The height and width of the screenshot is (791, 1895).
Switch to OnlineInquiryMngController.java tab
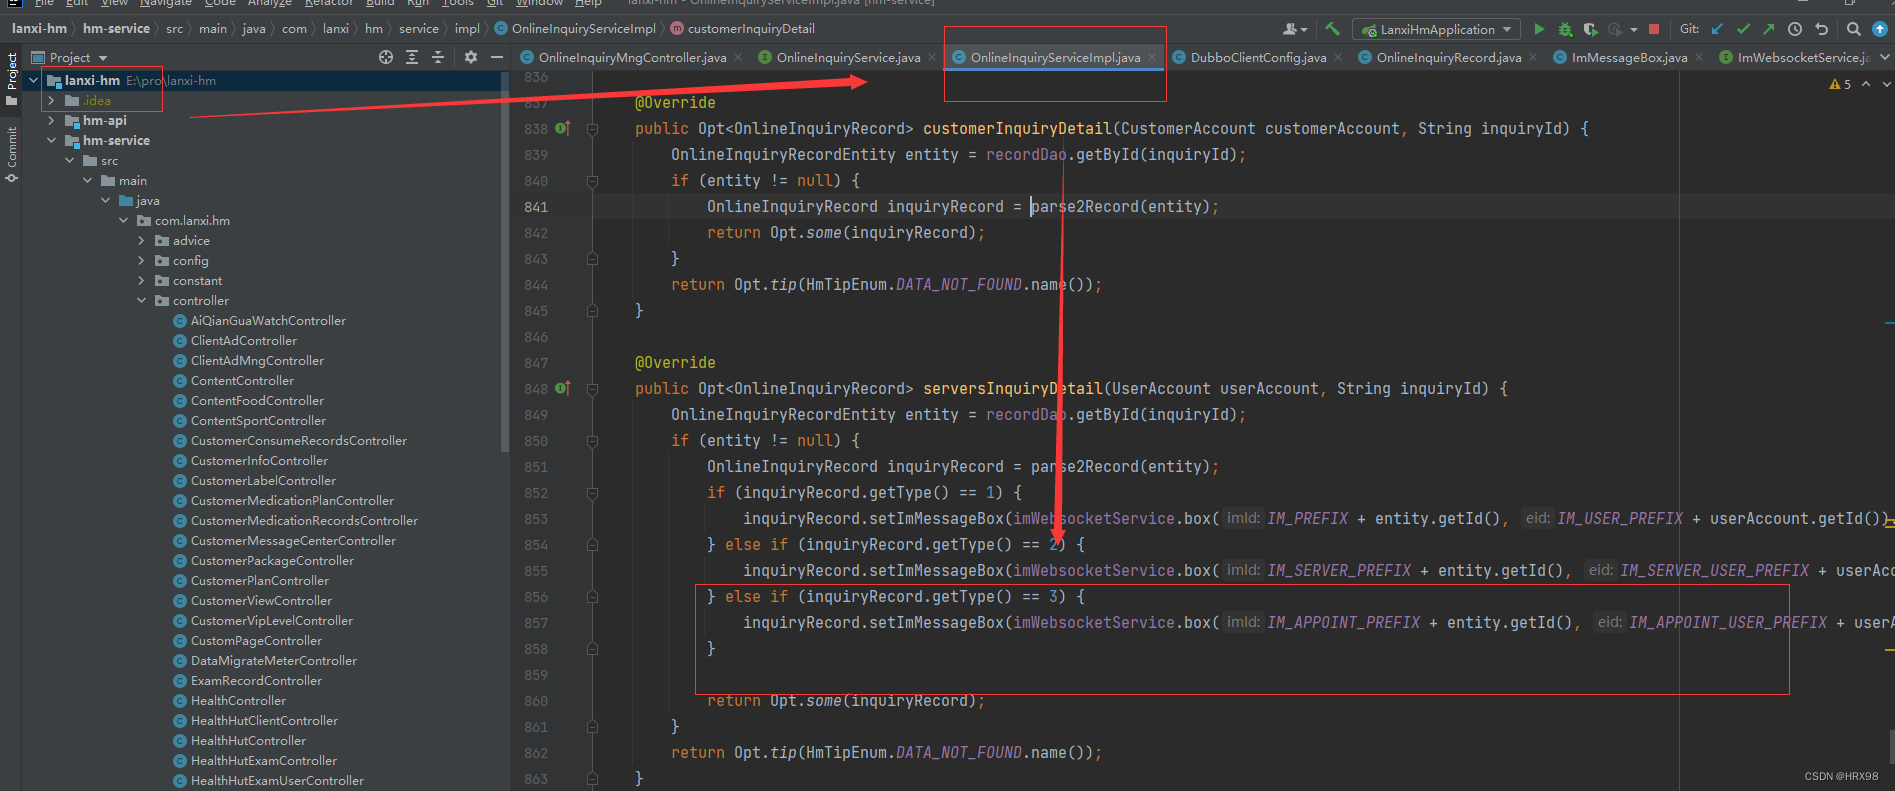632,57
